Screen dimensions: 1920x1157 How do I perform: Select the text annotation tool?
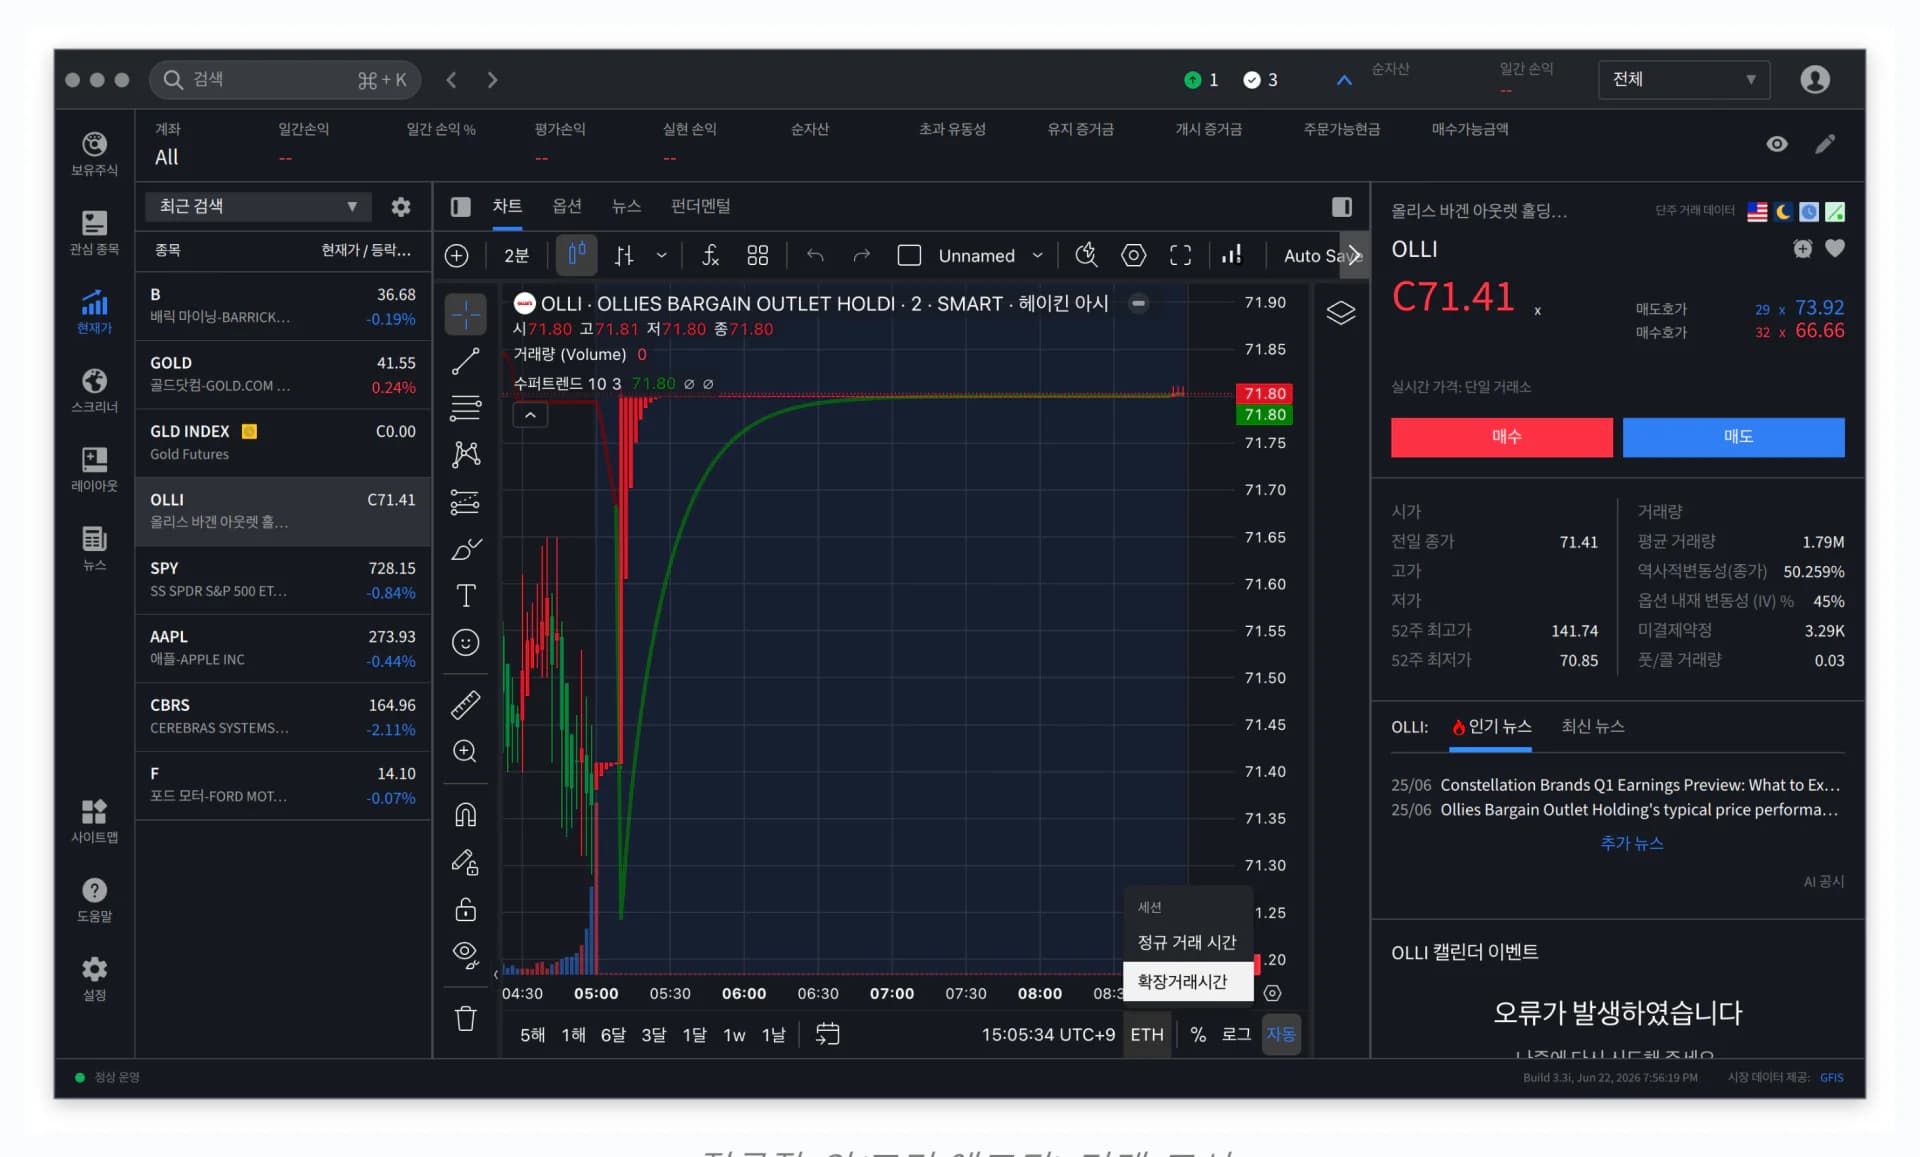pos(466,596)
